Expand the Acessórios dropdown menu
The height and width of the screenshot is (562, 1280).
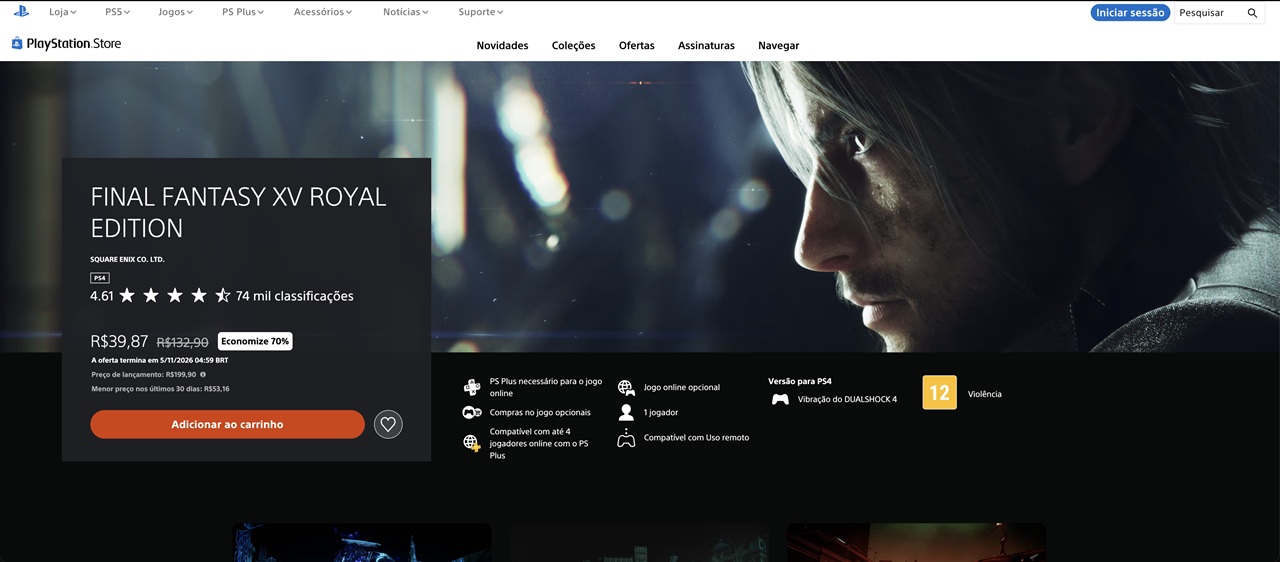coord(323,12)
